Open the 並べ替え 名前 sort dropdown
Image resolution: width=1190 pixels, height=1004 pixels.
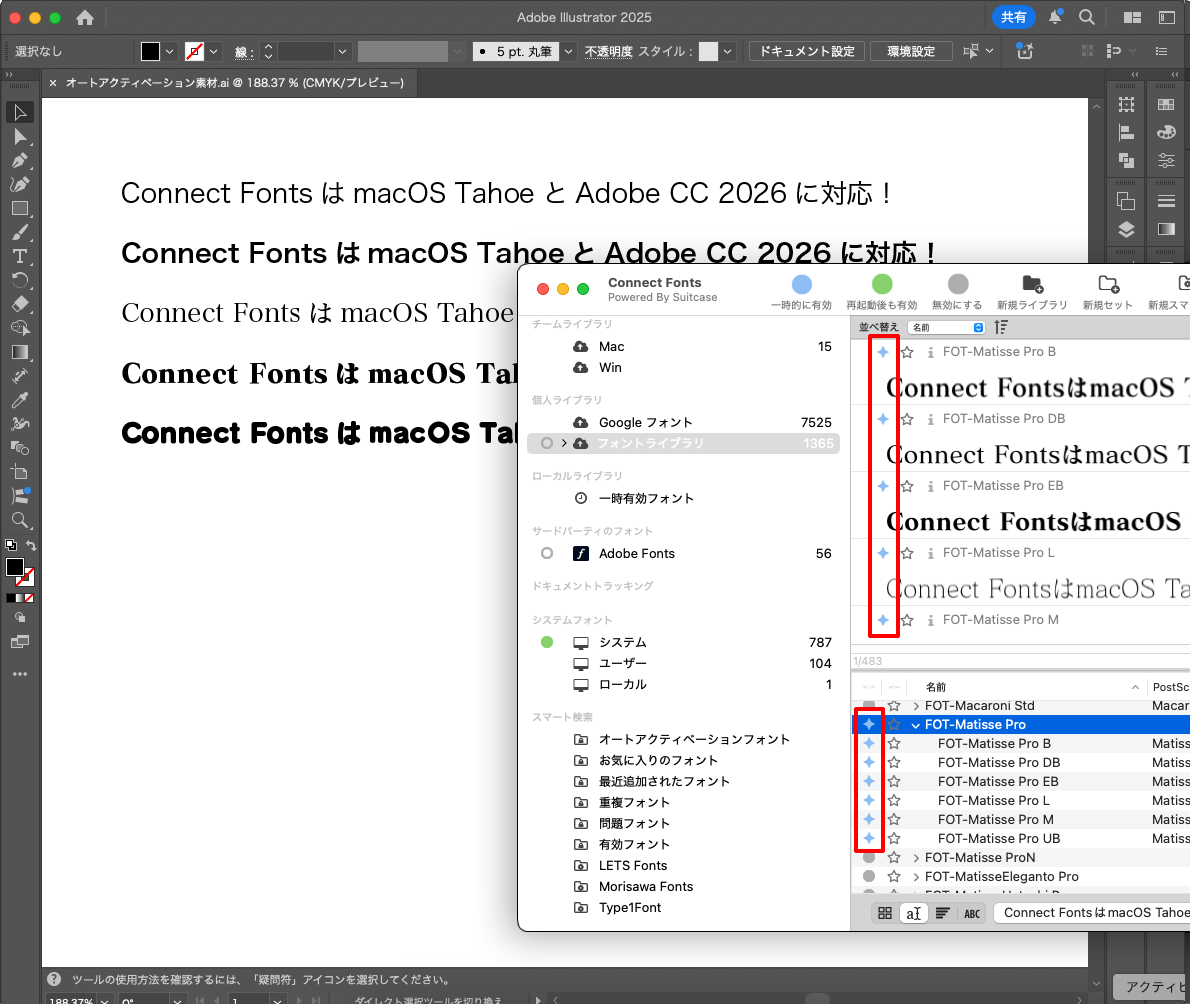(947, 327)
